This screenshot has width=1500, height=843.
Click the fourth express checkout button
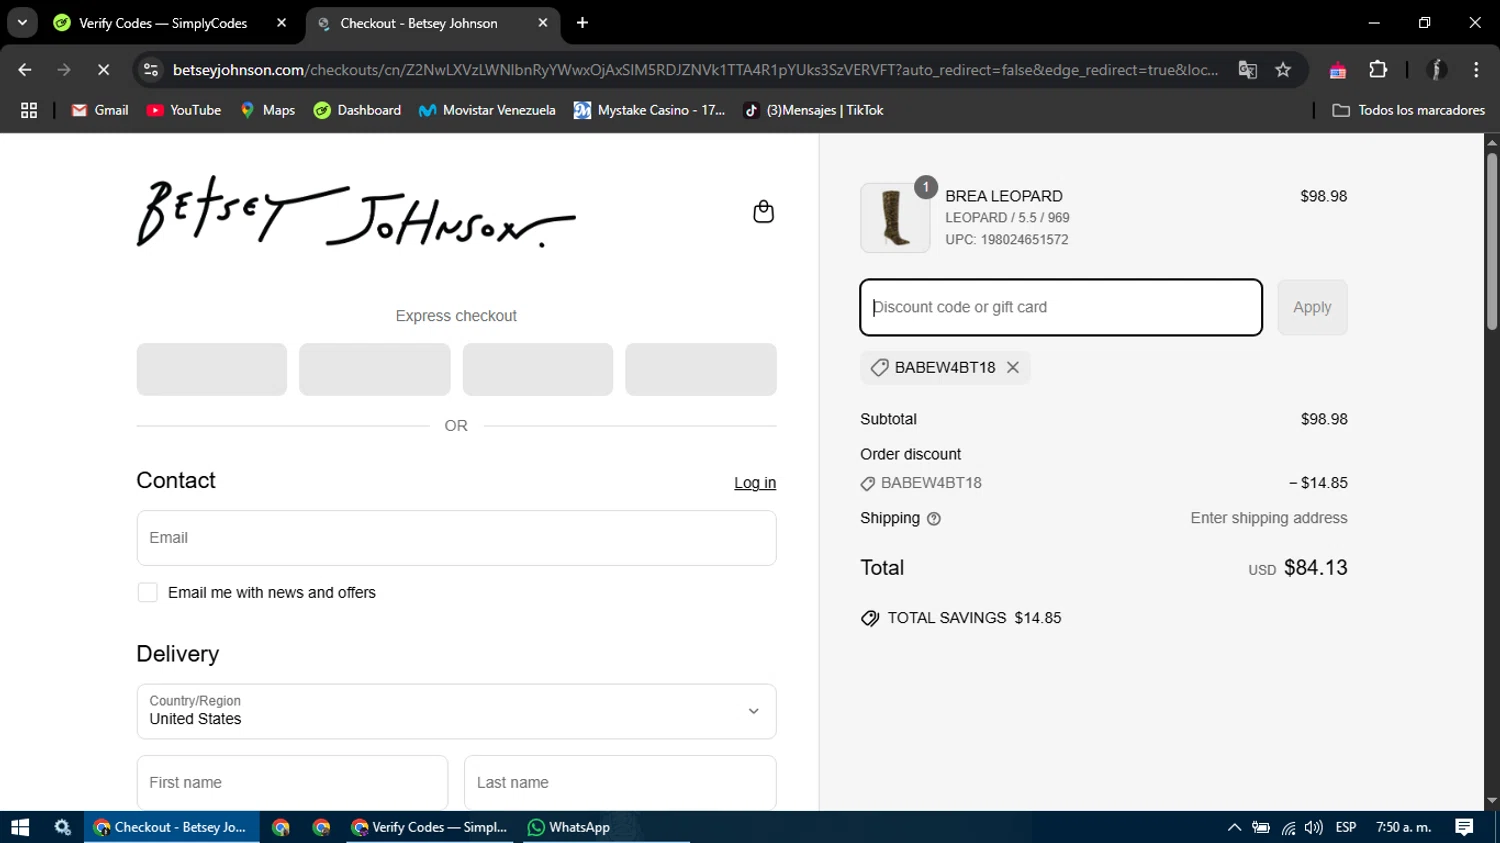click(701, 369)
